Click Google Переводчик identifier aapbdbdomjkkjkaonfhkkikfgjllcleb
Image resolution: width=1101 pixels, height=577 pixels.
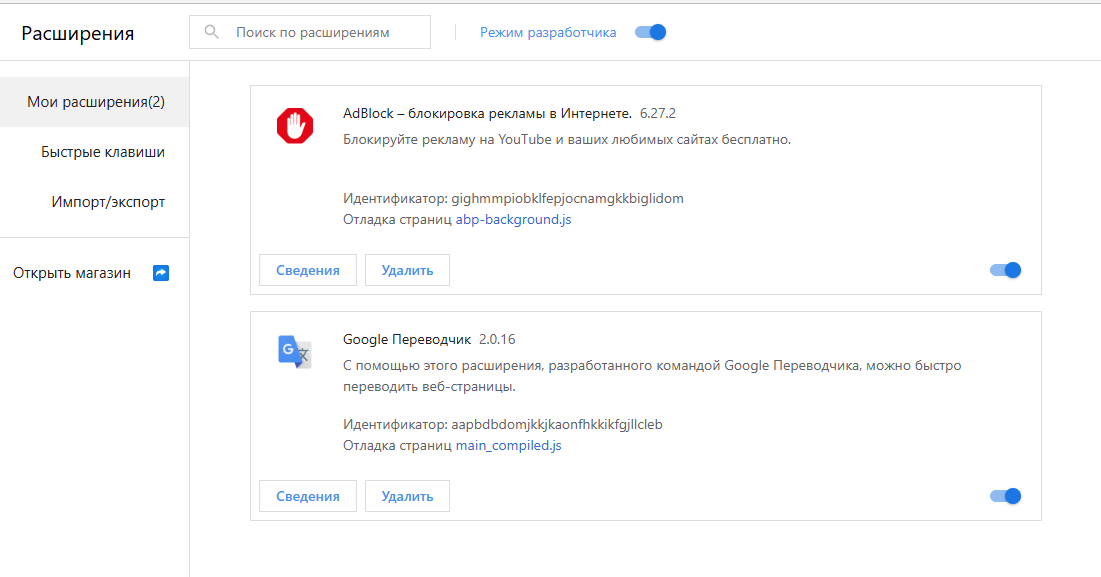pyautogui.click(x=557, y=425)
